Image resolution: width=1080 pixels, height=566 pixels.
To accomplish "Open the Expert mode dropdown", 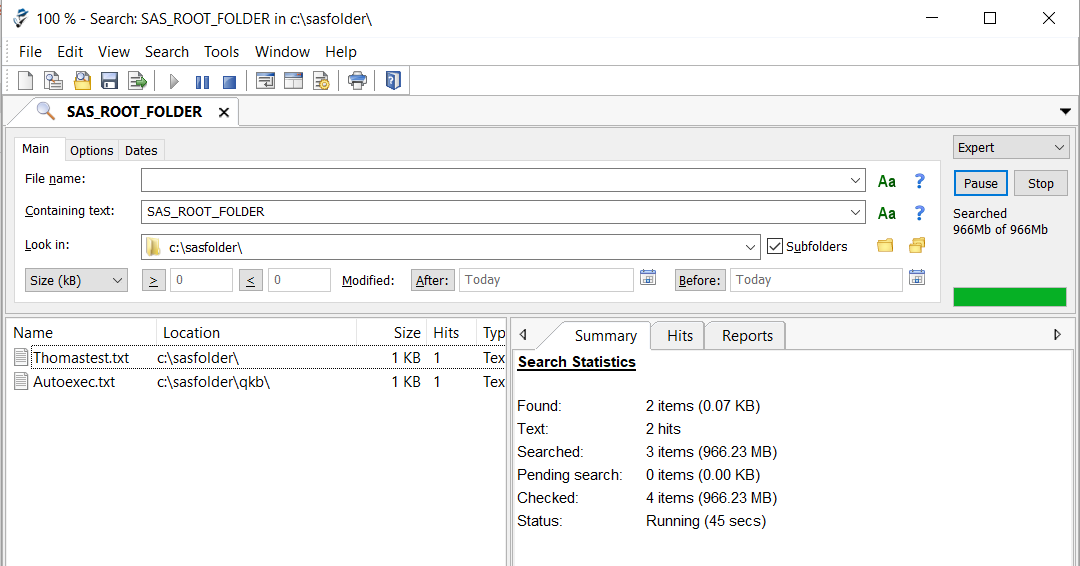I will tap(1011, 148).
